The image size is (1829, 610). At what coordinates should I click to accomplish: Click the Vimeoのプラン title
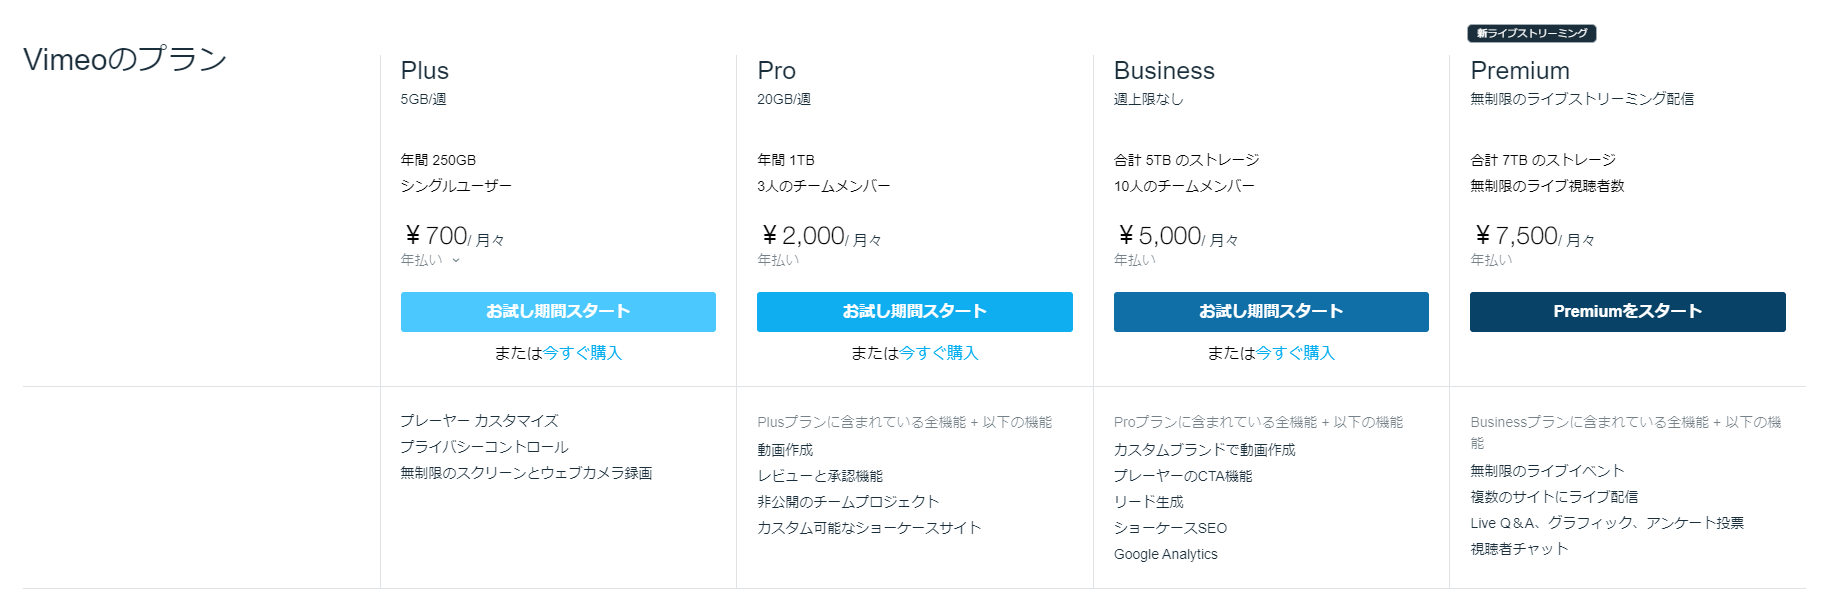click(x=125, y=59)
